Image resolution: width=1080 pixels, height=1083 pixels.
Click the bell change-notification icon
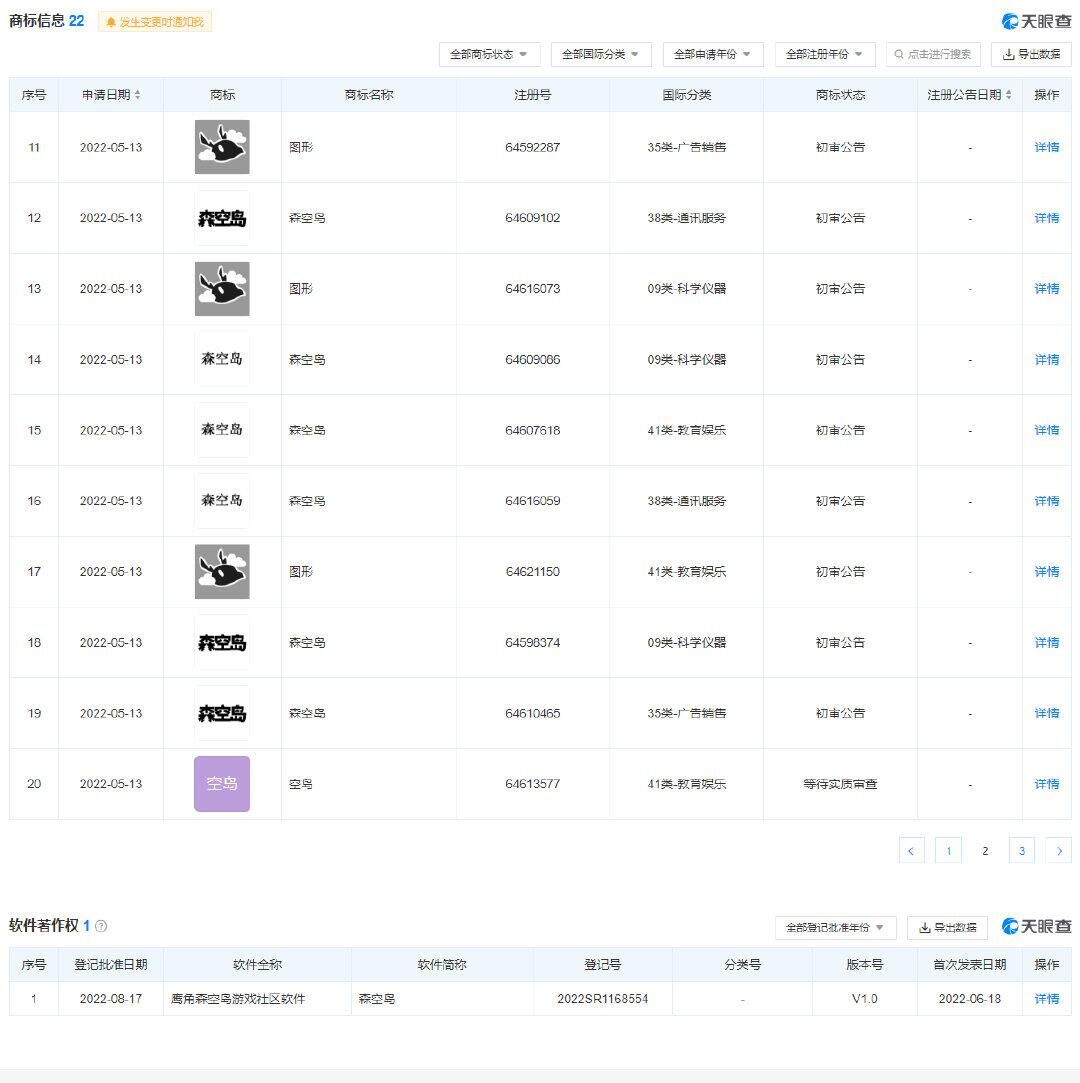pos(111,22)
